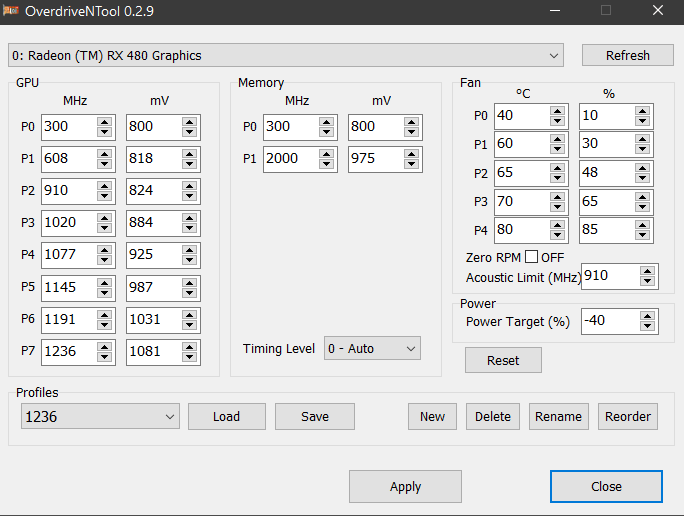Rename the selected profile
684x516 pixels.
(x=558, y=417)
